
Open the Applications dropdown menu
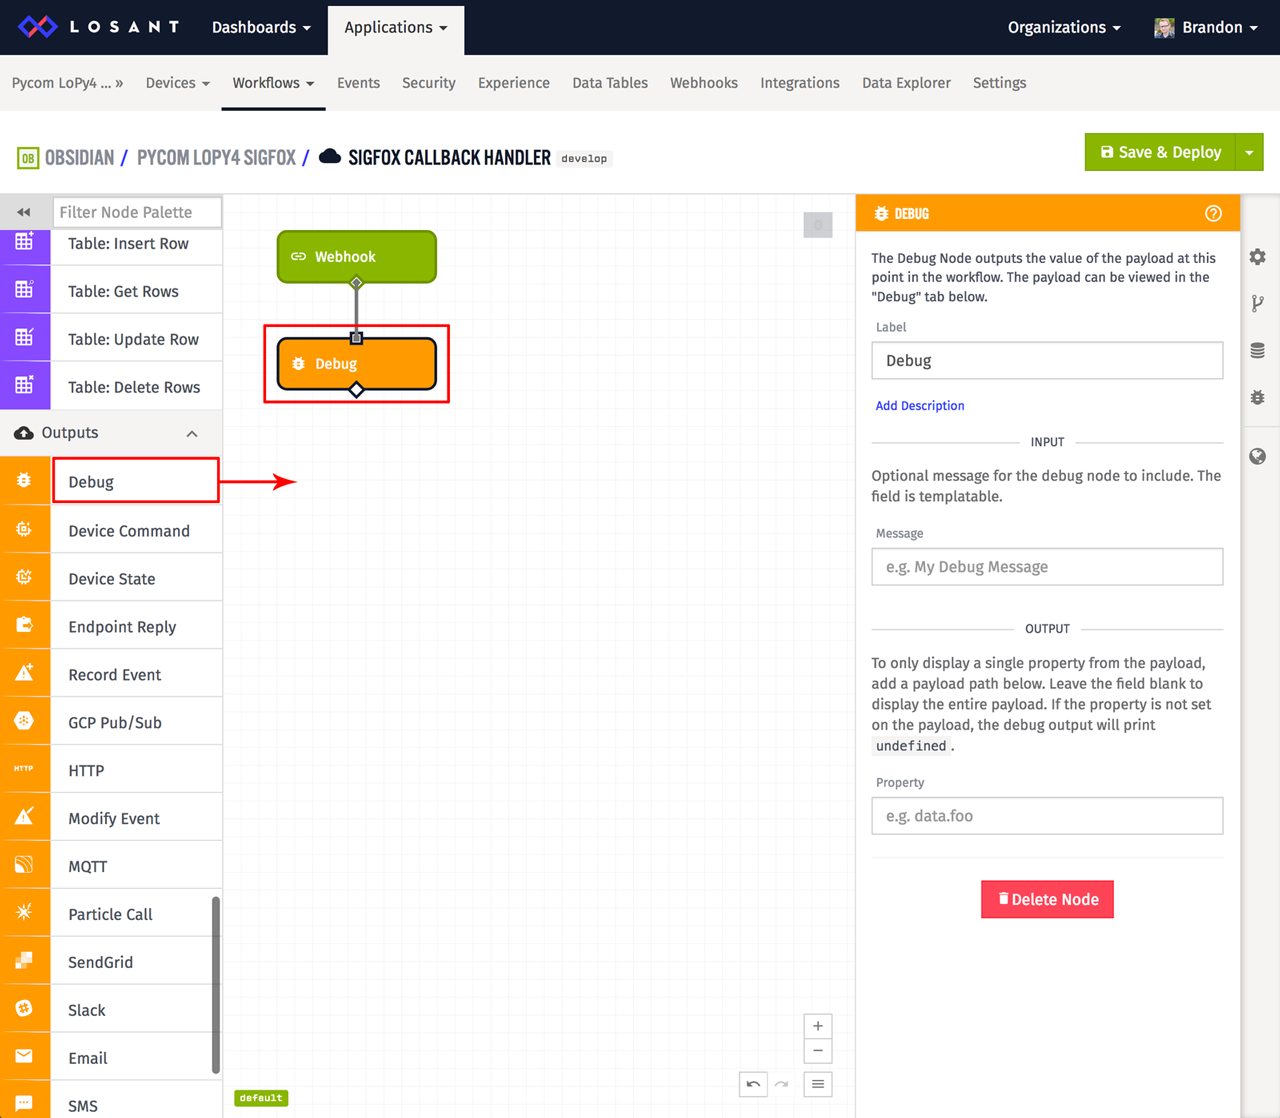(396, 27)
